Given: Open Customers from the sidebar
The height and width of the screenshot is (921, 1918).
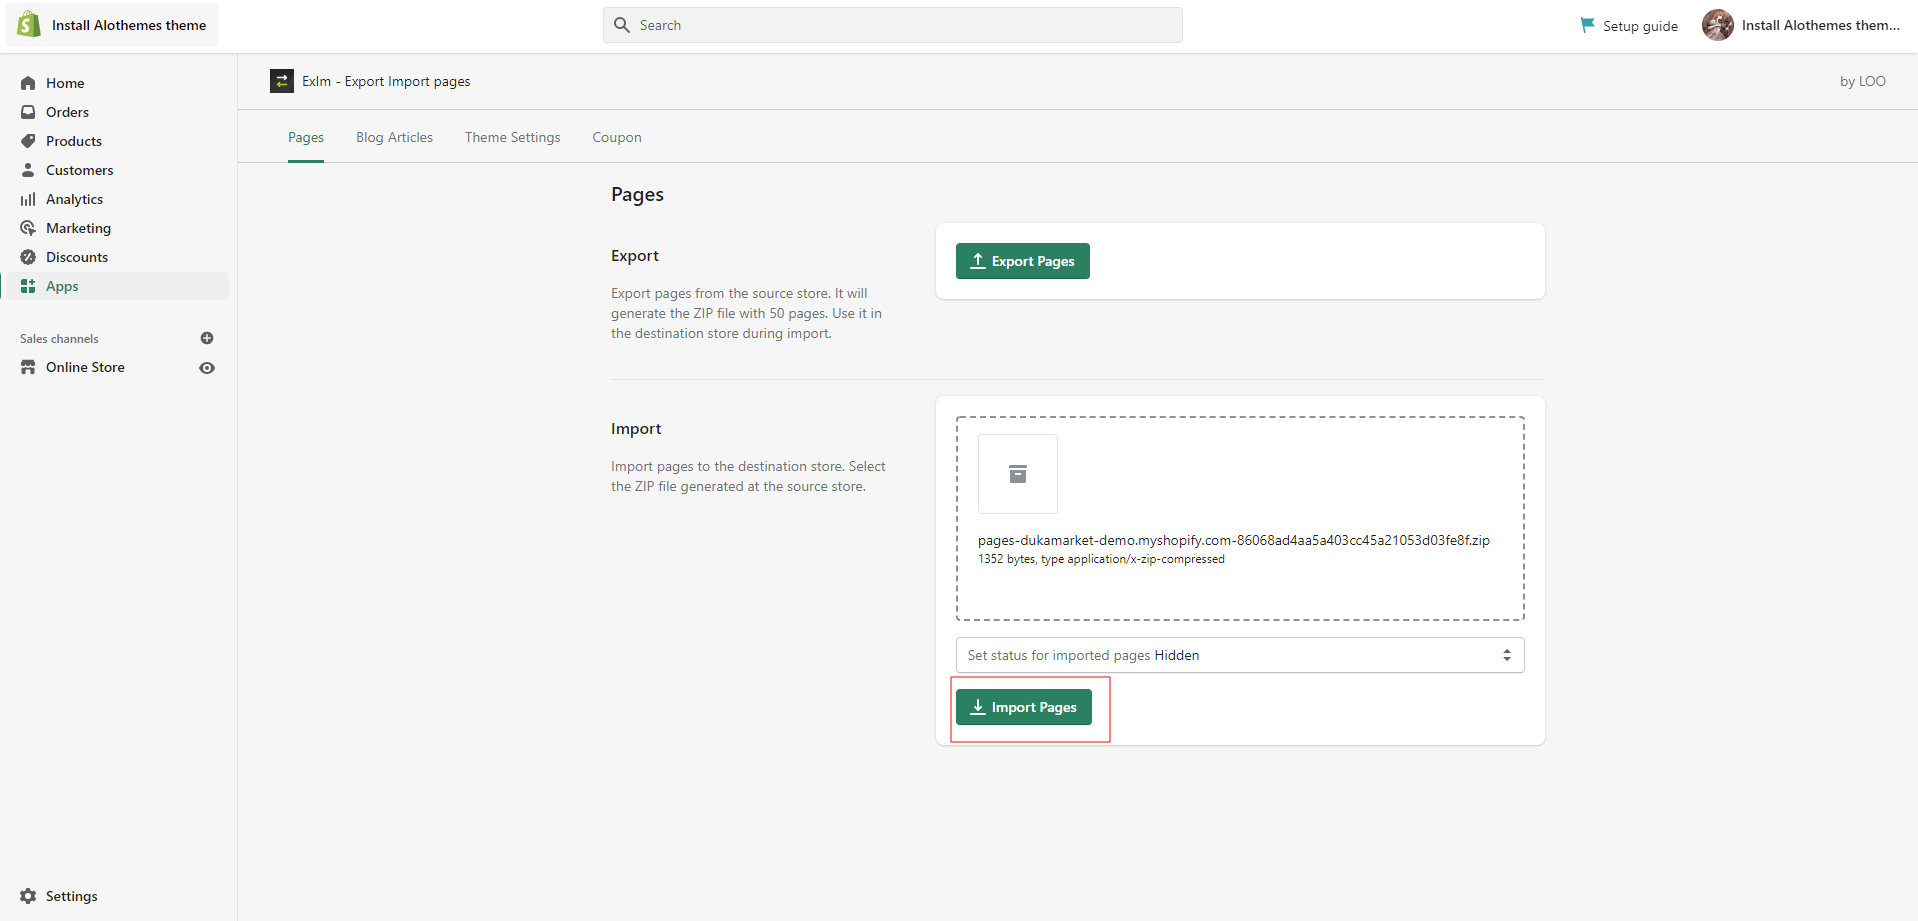Looking at the screenshot, I should click(x=79, y=170).
